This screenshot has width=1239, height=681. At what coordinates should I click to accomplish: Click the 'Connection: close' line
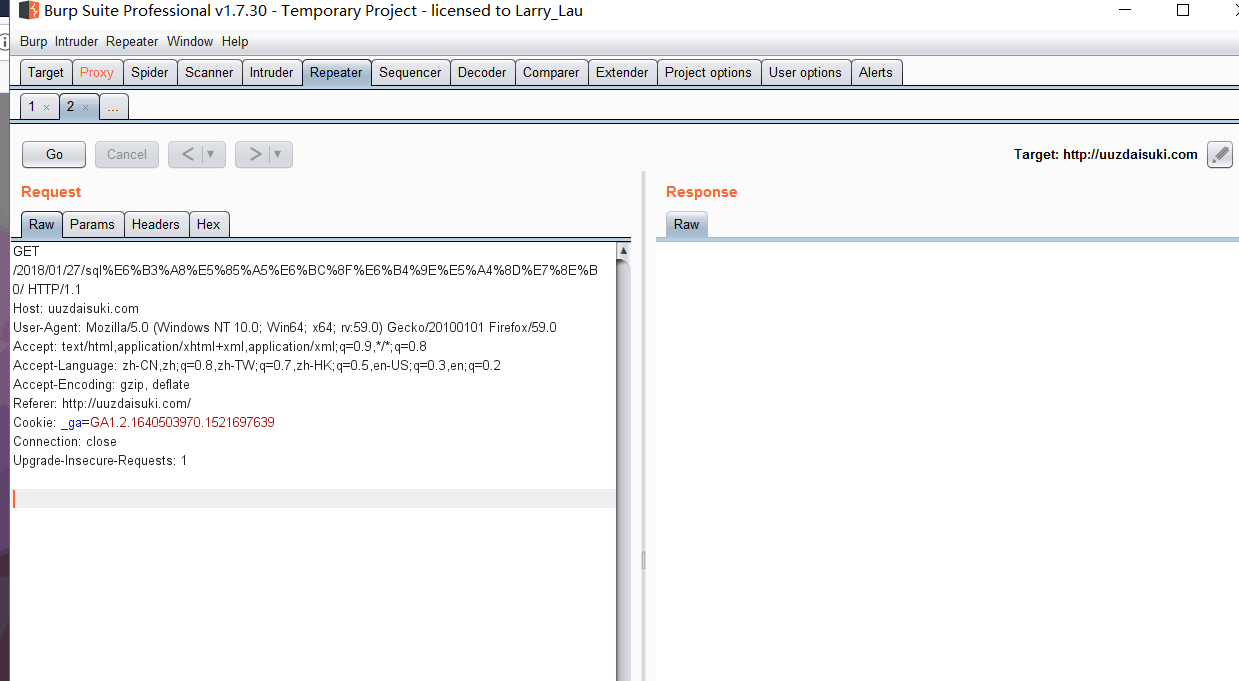point(65,441)
